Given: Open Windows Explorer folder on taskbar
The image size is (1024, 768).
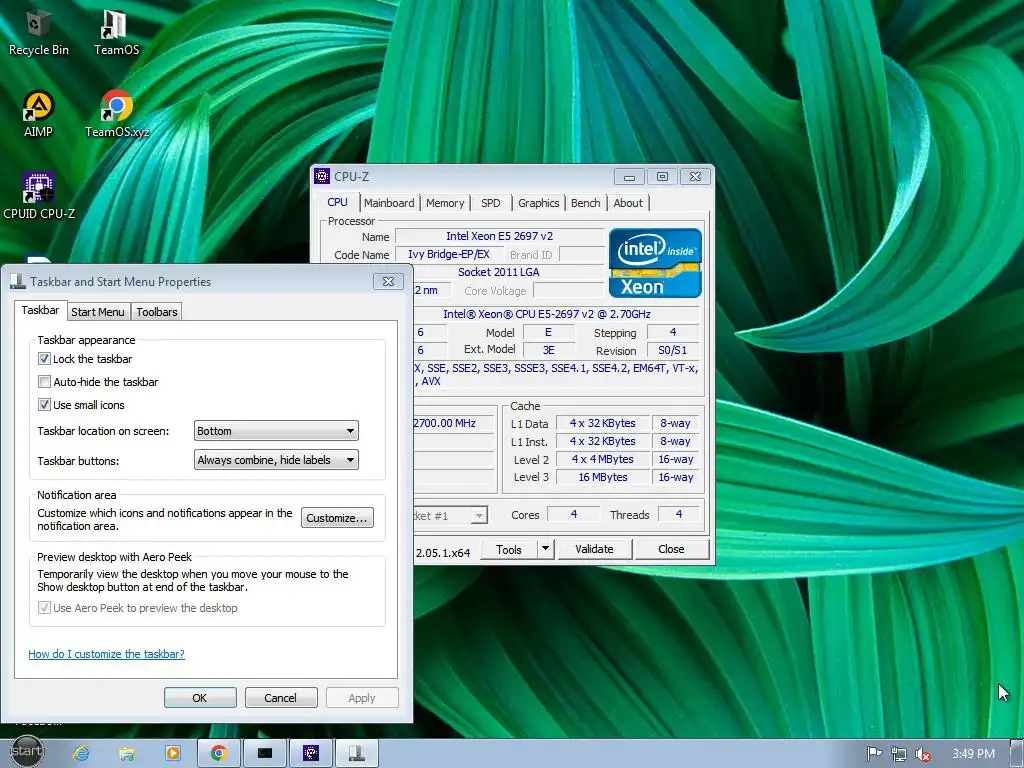Looking at the screenshot, I should click(x=127, y=754).
